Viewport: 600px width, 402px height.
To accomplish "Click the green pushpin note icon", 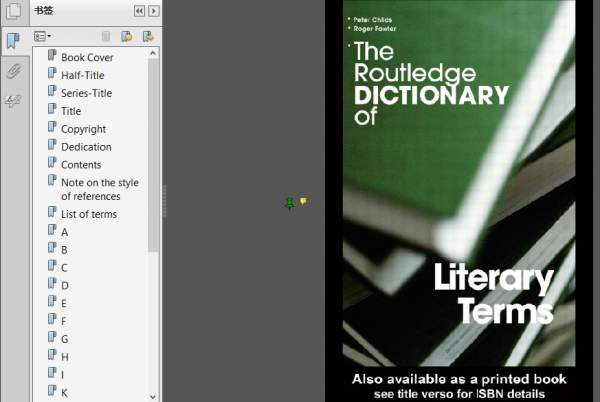I will pos(290,203).
